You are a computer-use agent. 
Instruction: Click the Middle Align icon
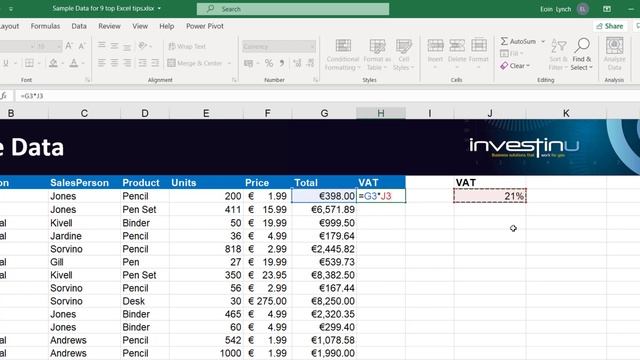pyautogui.click(x=114, y=46)
